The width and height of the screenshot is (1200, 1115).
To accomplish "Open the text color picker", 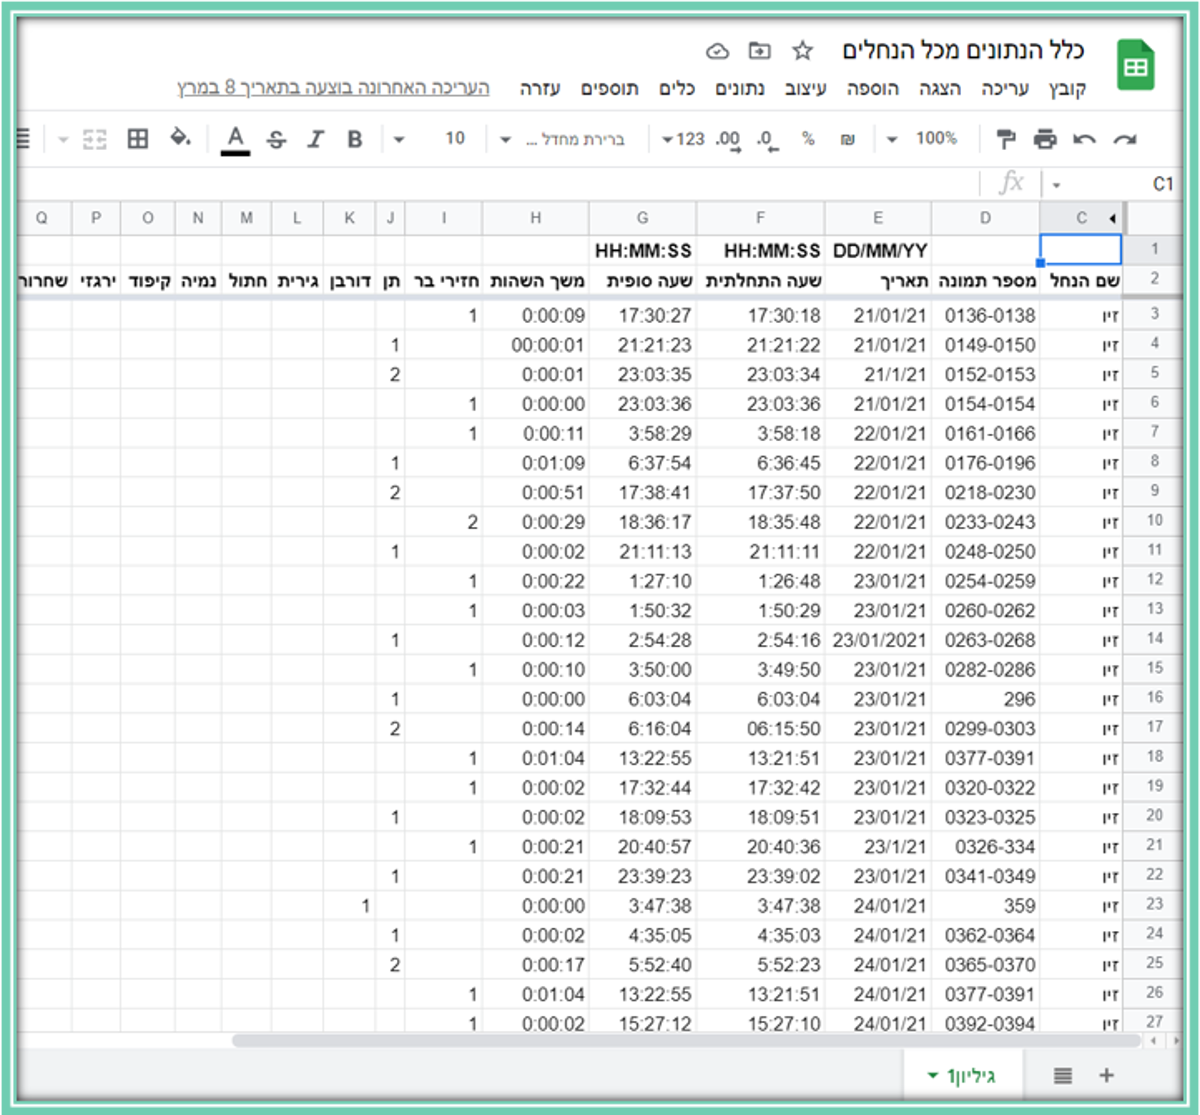I will 235,139.
